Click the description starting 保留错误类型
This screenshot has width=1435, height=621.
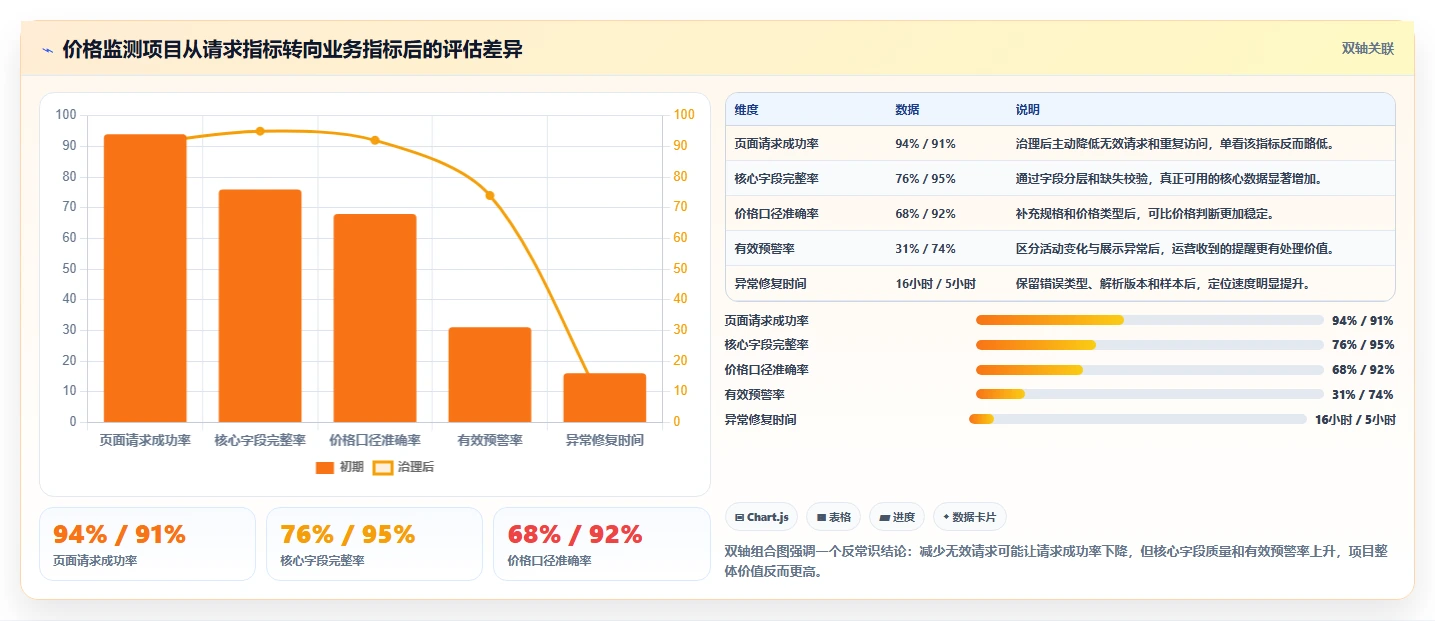[x=1162, y=283]
